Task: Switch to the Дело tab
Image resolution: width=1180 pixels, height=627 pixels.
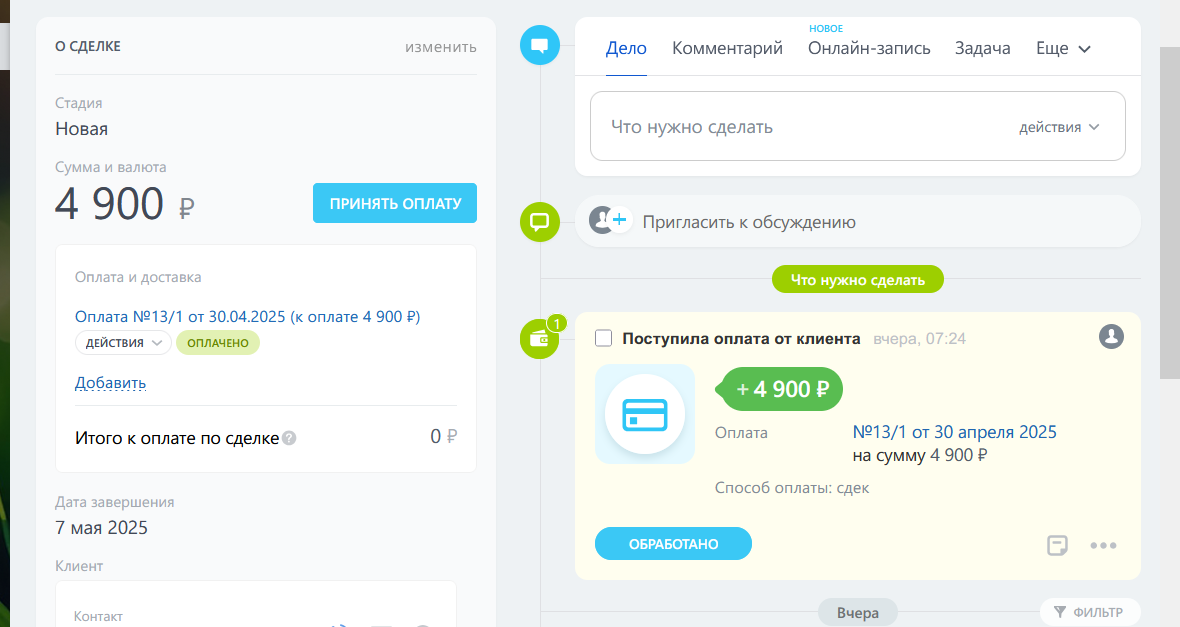Action: point(626,49)
